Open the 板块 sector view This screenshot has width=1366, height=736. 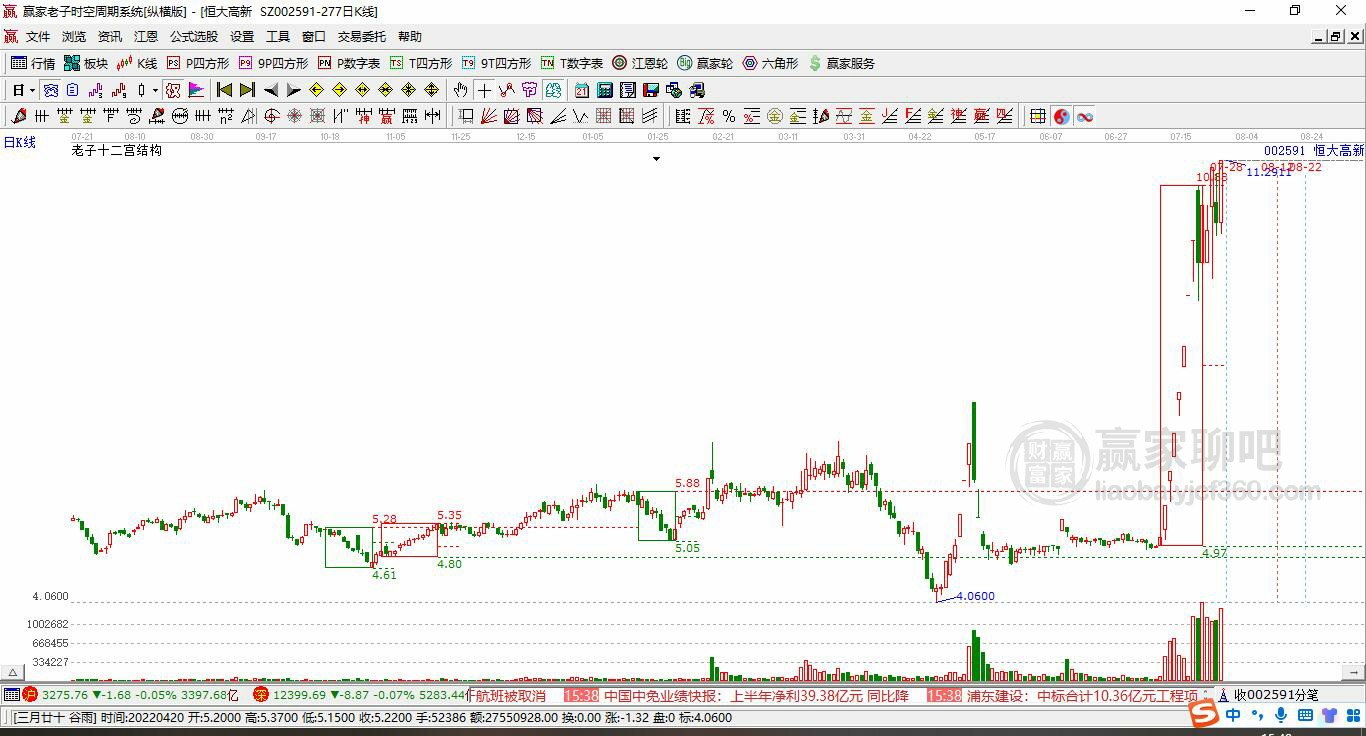click(x=86, y=63)
